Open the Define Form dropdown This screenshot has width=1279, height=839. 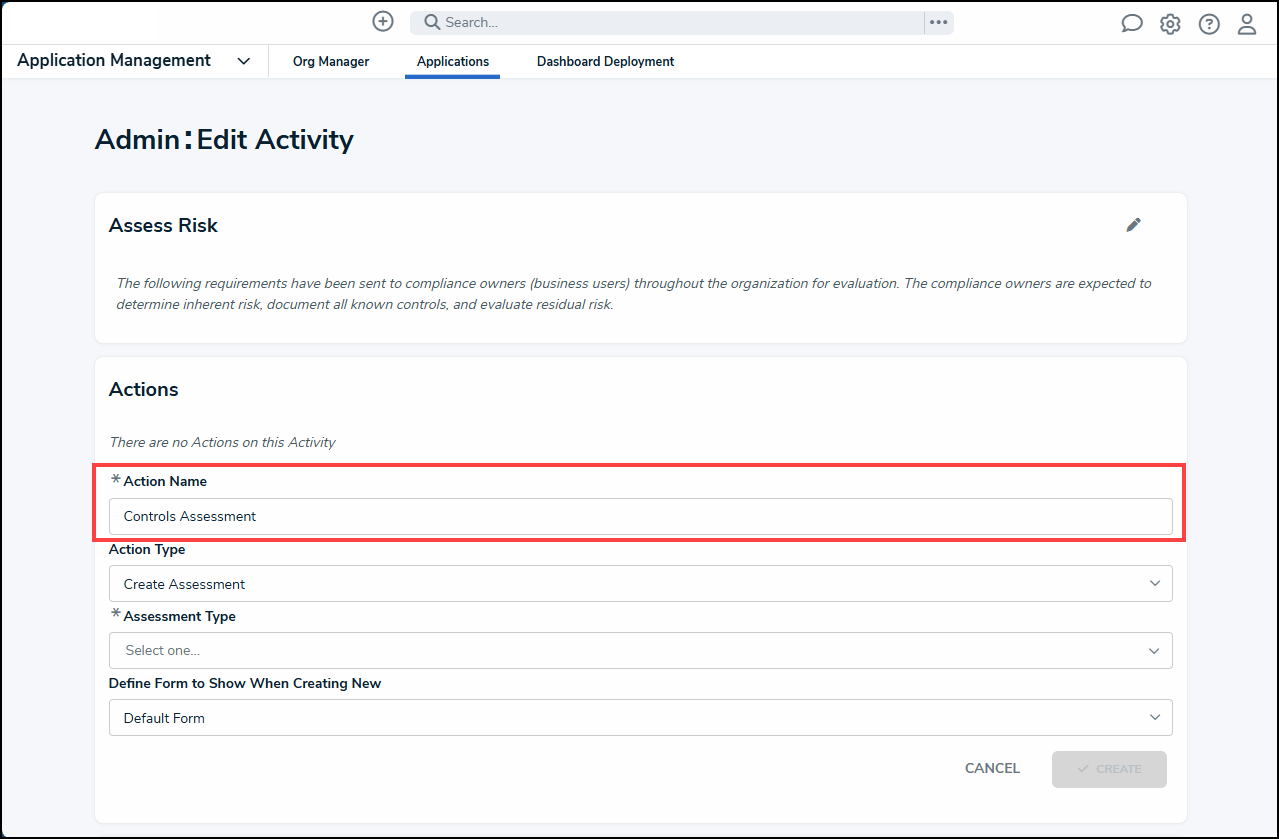click(x=640, y=718)
